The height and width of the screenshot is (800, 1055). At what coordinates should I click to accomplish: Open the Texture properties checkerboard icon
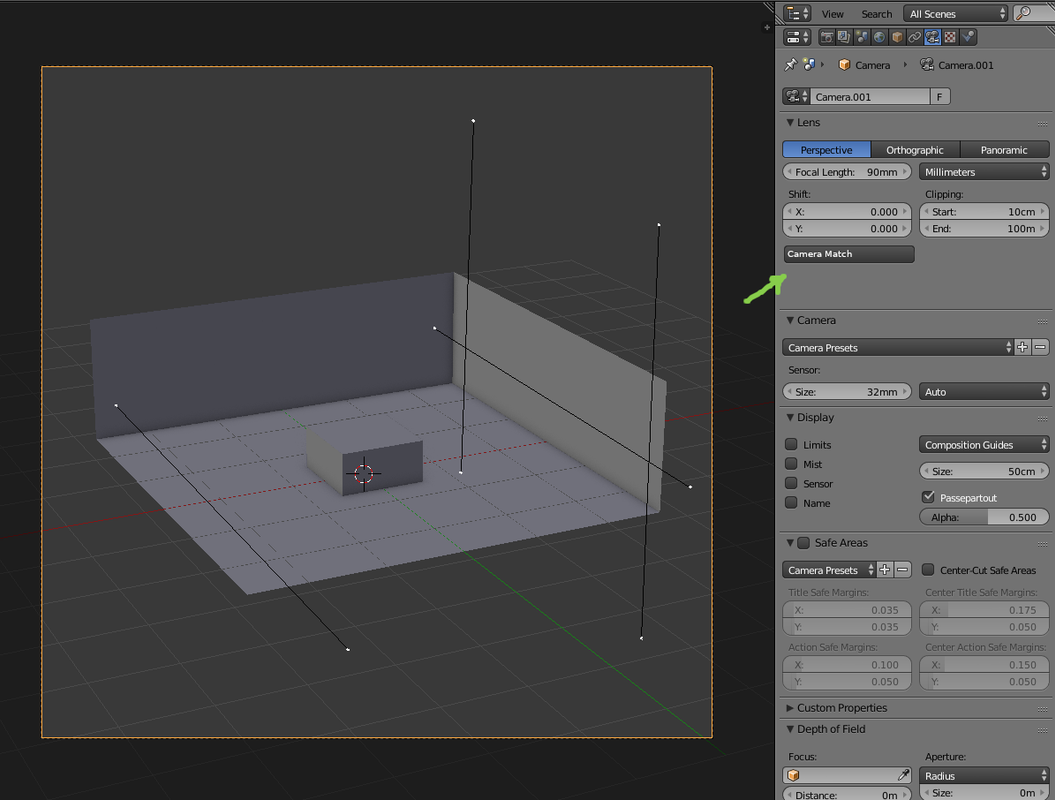point(949,38)
